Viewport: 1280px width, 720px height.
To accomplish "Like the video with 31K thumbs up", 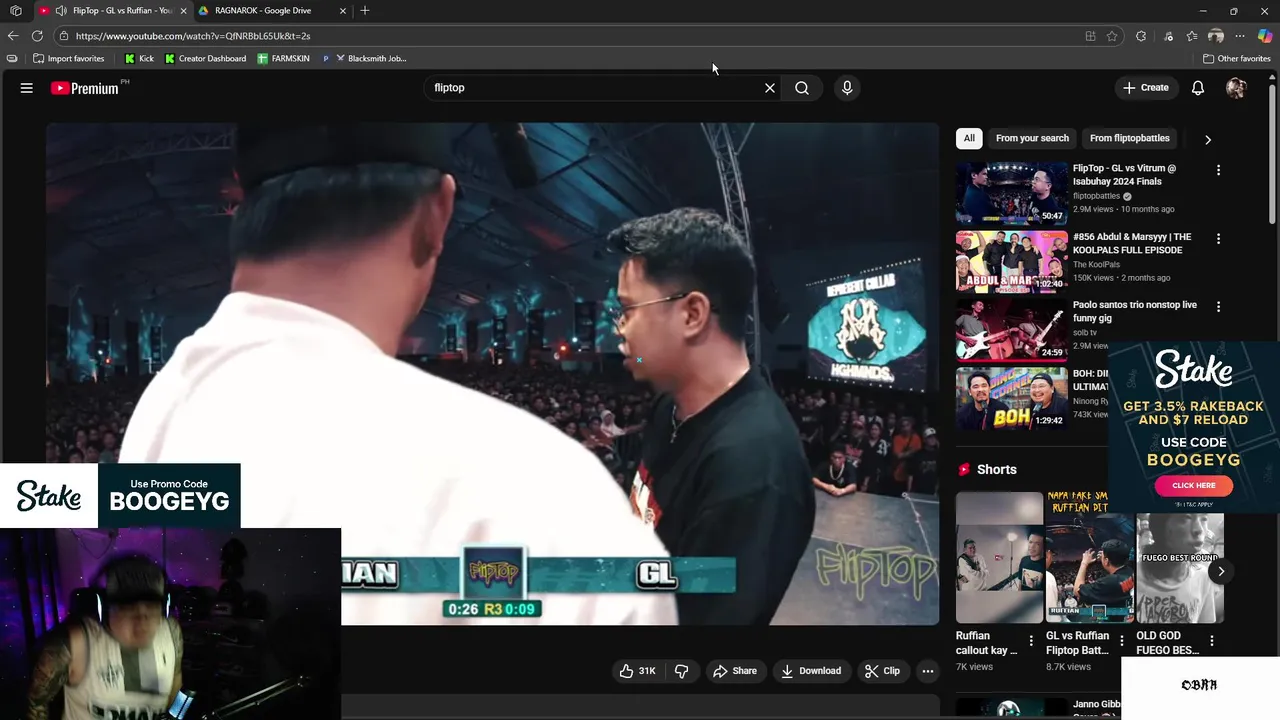I will click(x=637, y=671).
